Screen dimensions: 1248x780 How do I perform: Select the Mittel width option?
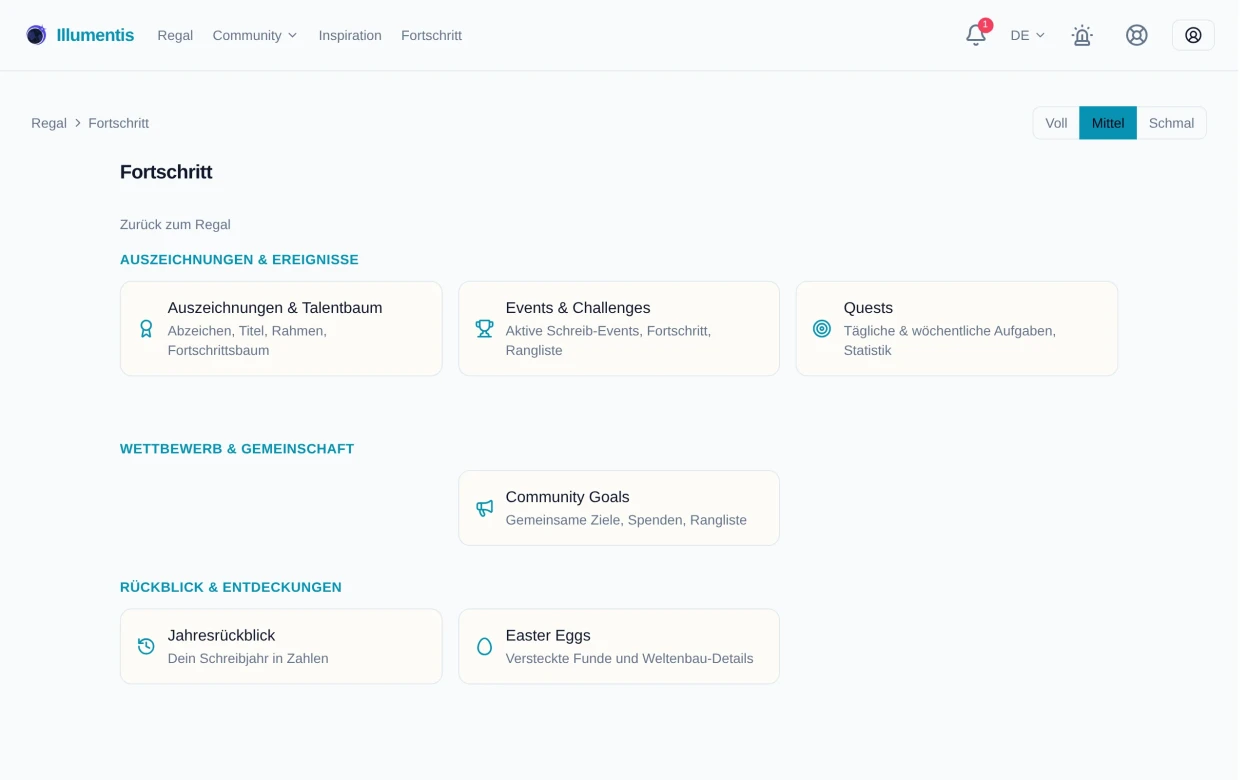[x=1108, y=123]
